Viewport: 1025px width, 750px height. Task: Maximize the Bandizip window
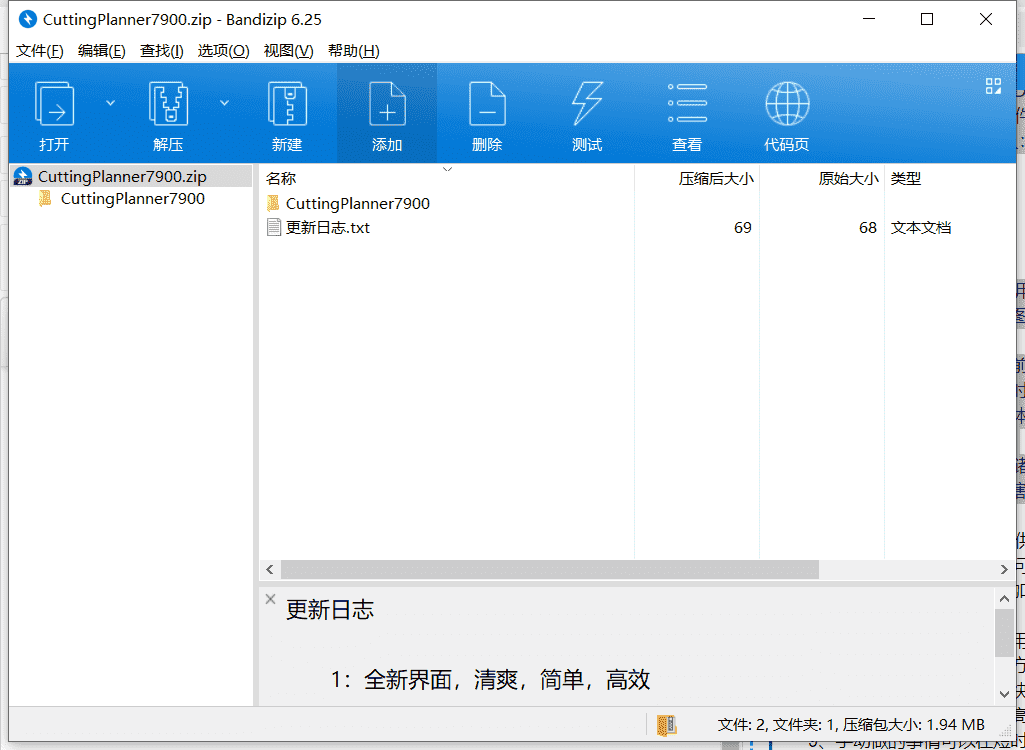click(927, 20)
